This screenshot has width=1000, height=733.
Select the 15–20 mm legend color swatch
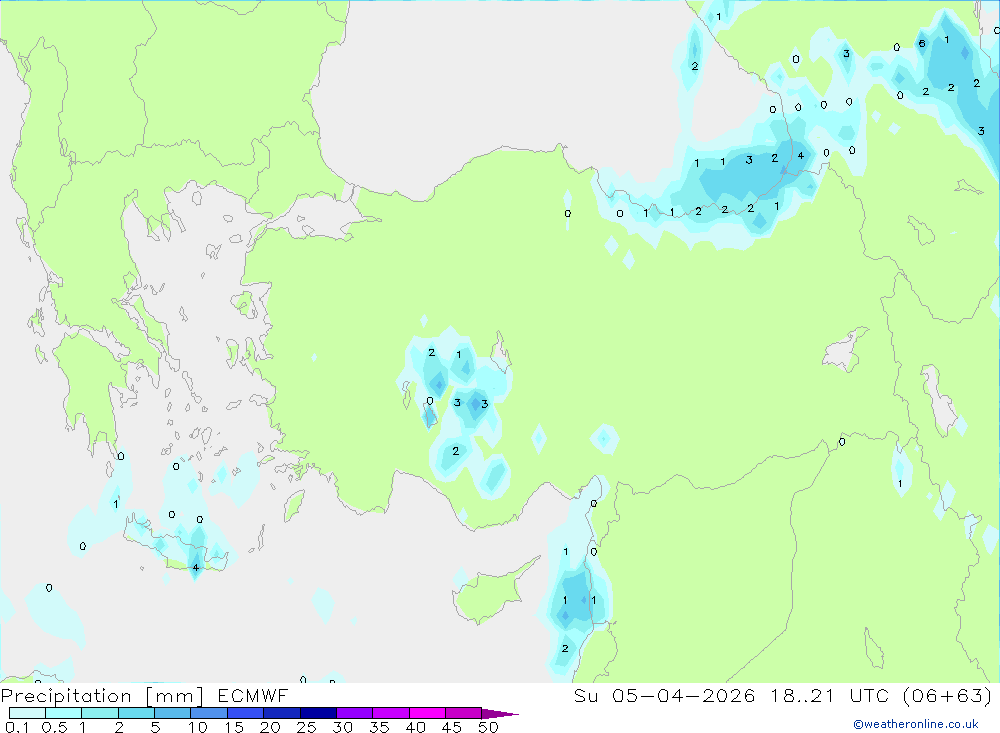(246, 713)
